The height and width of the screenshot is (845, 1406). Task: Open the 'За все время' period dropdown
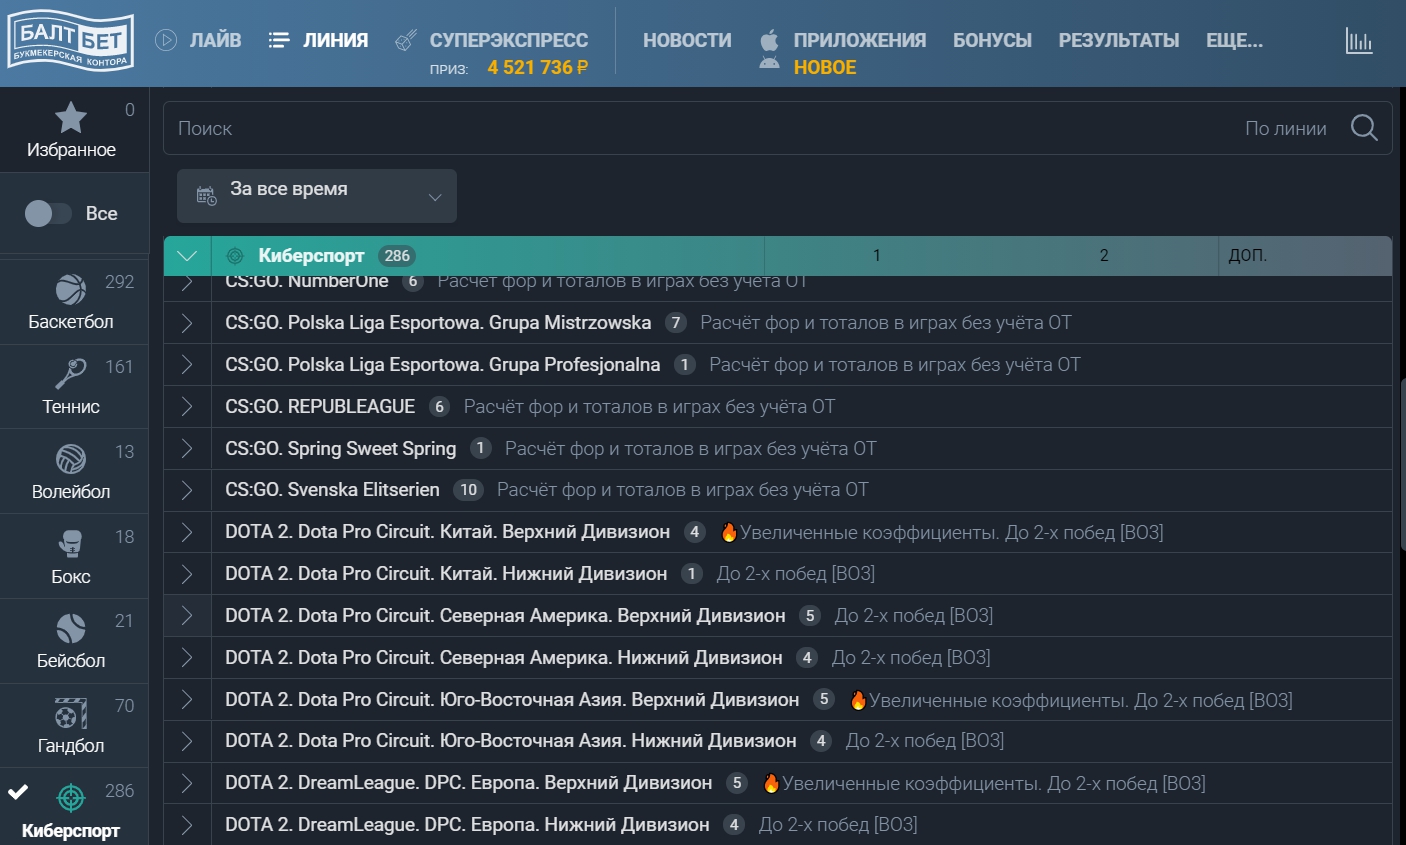(x=317, y=196)
